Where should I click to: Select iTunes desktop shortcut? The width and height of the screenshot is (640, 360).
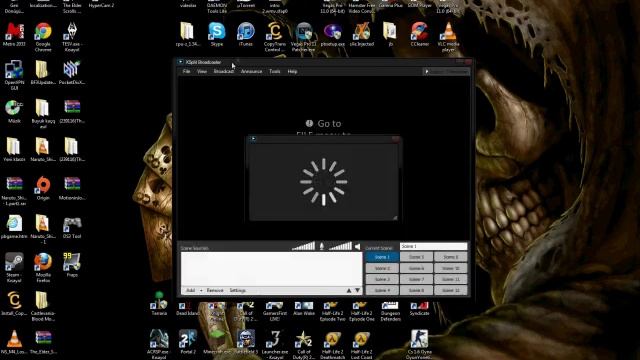pos(246,34)
